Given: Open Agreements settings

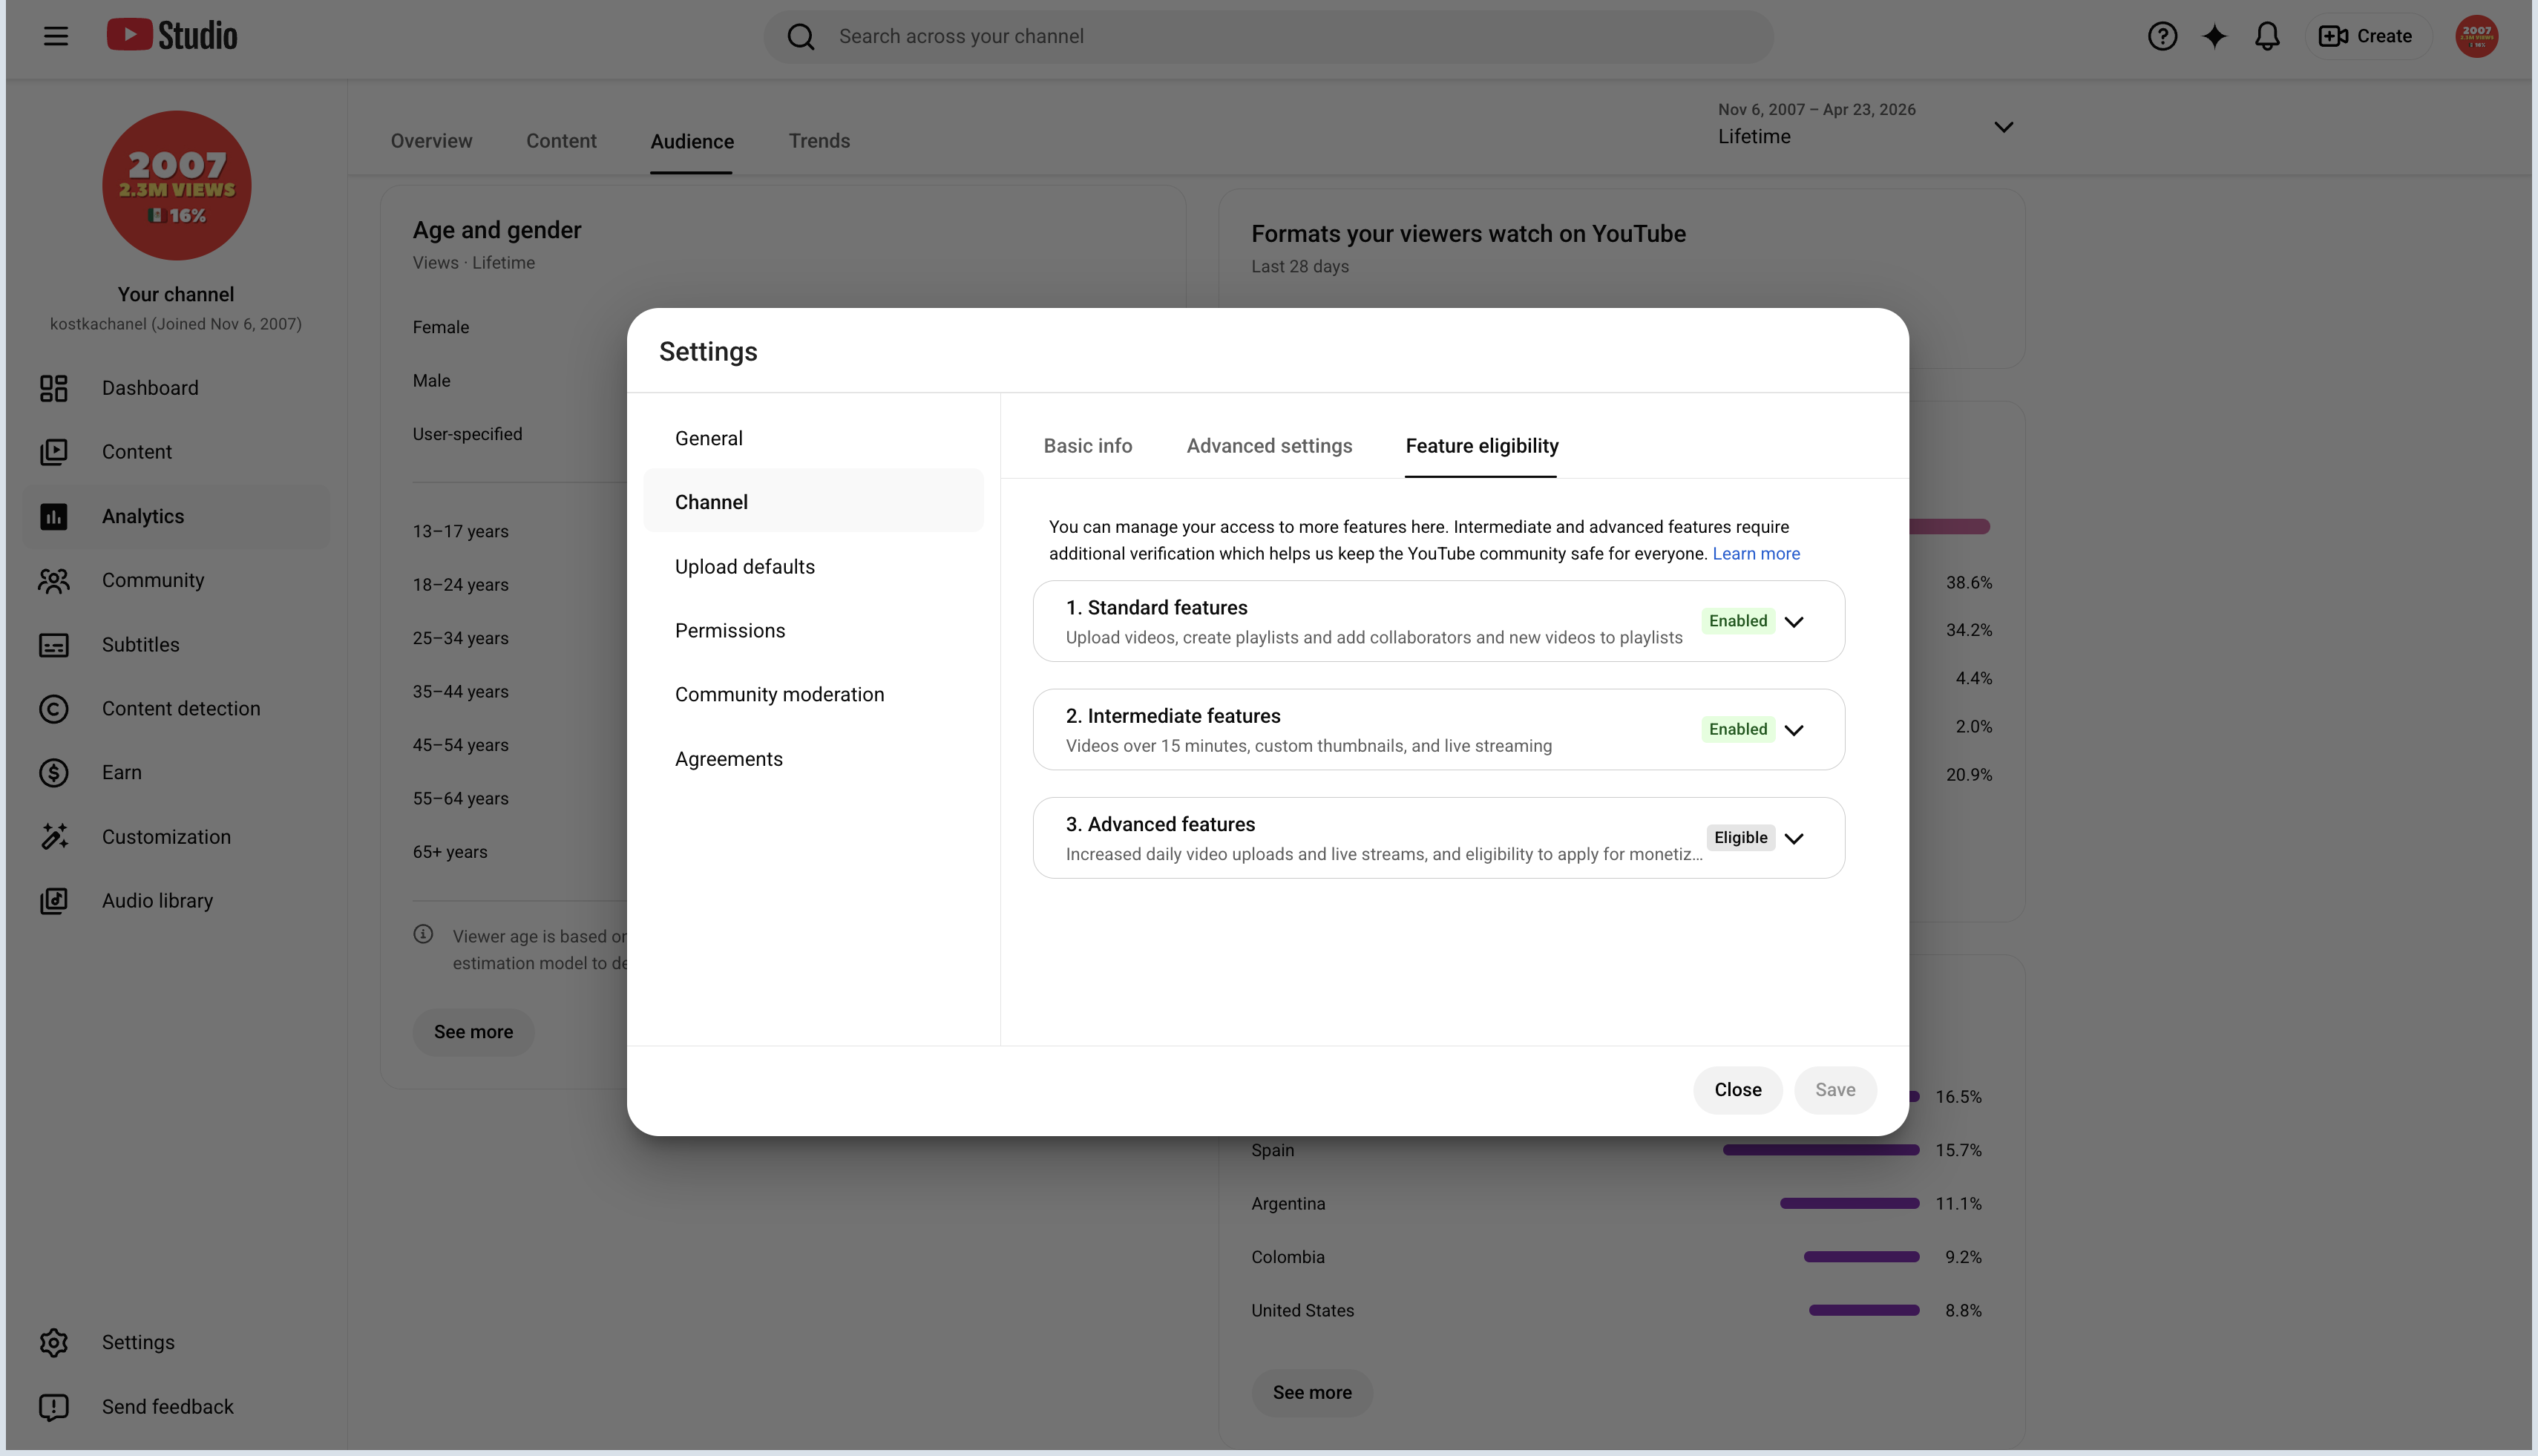Looking at the screenshot, I should click(813, 758).
